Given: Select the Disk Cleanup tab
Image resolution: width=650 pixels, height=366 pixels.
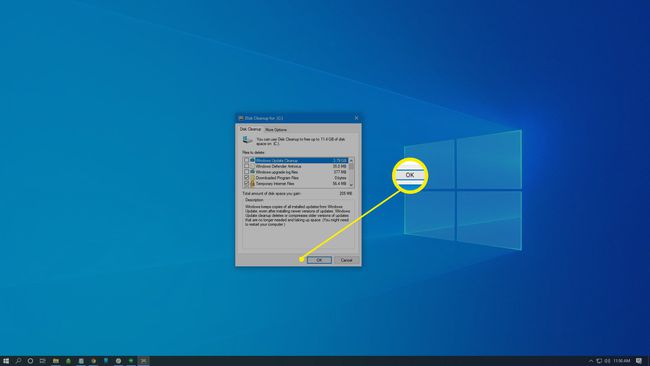Looking at the screenshot, I should click(250, 129).
